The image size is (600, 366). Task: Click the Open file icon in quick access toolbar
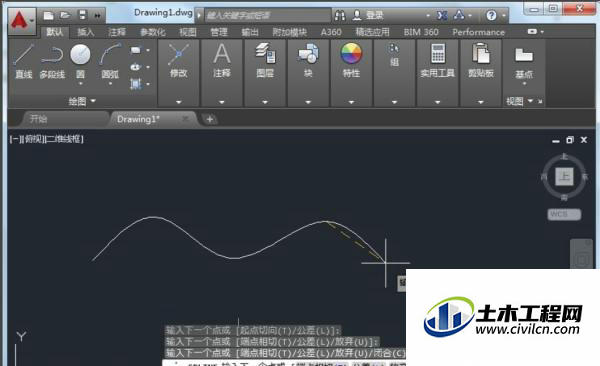click(65, 15)
